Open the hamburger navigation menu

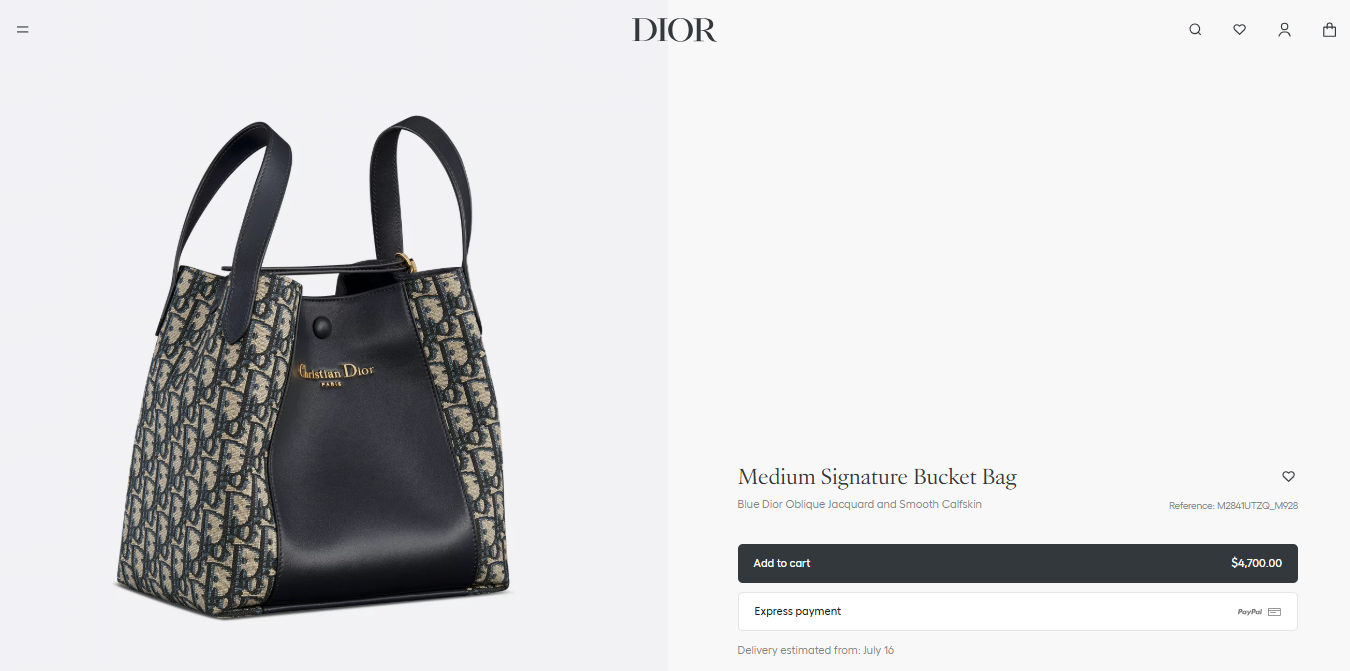[x=22, y=30]
